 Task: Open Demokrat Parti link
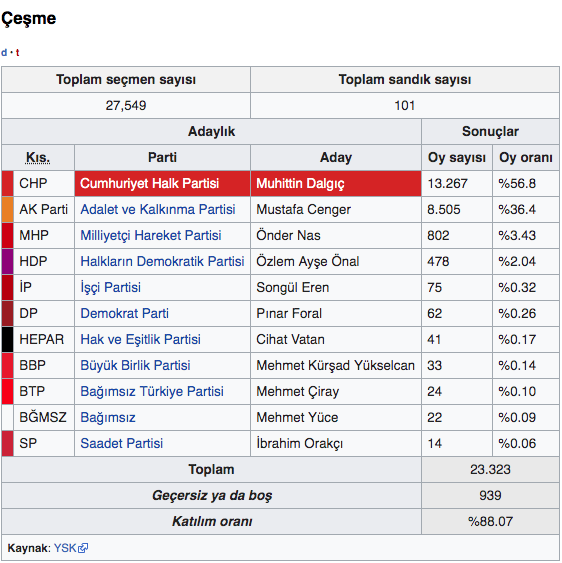coord(125,313)
